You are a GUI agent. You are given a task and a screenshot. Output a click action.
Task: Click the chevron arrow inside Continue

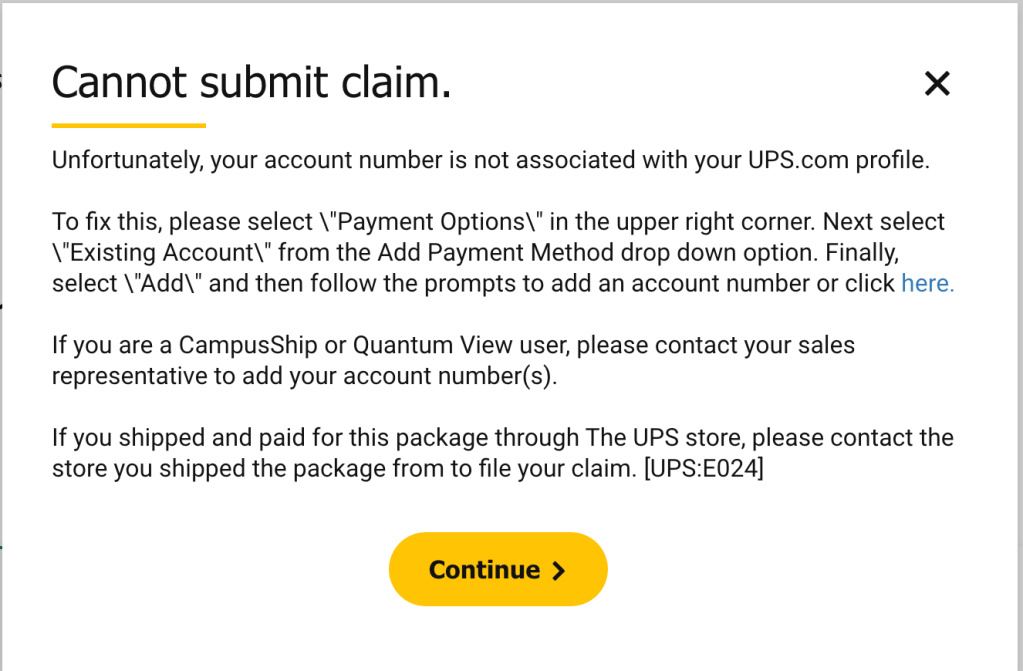tap(559, 570)
